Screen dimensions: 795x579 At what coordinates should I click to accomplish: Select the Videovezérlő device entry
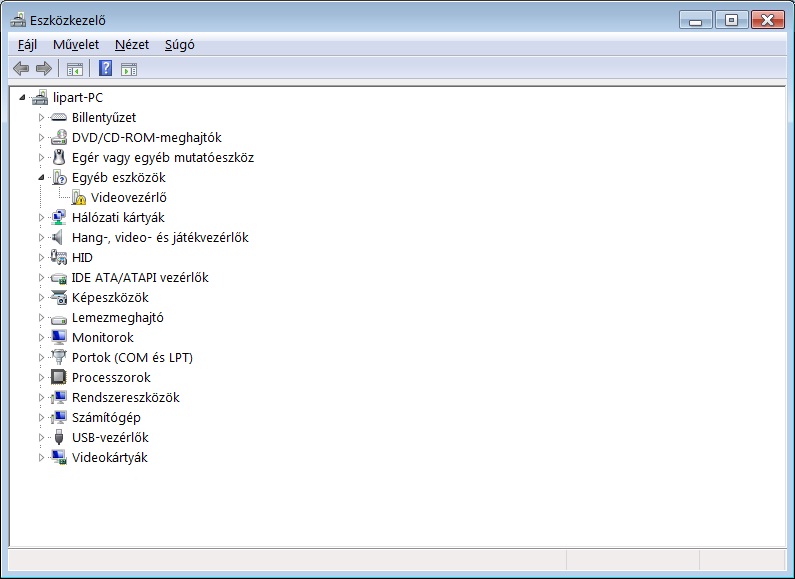[x=129, y=197]
